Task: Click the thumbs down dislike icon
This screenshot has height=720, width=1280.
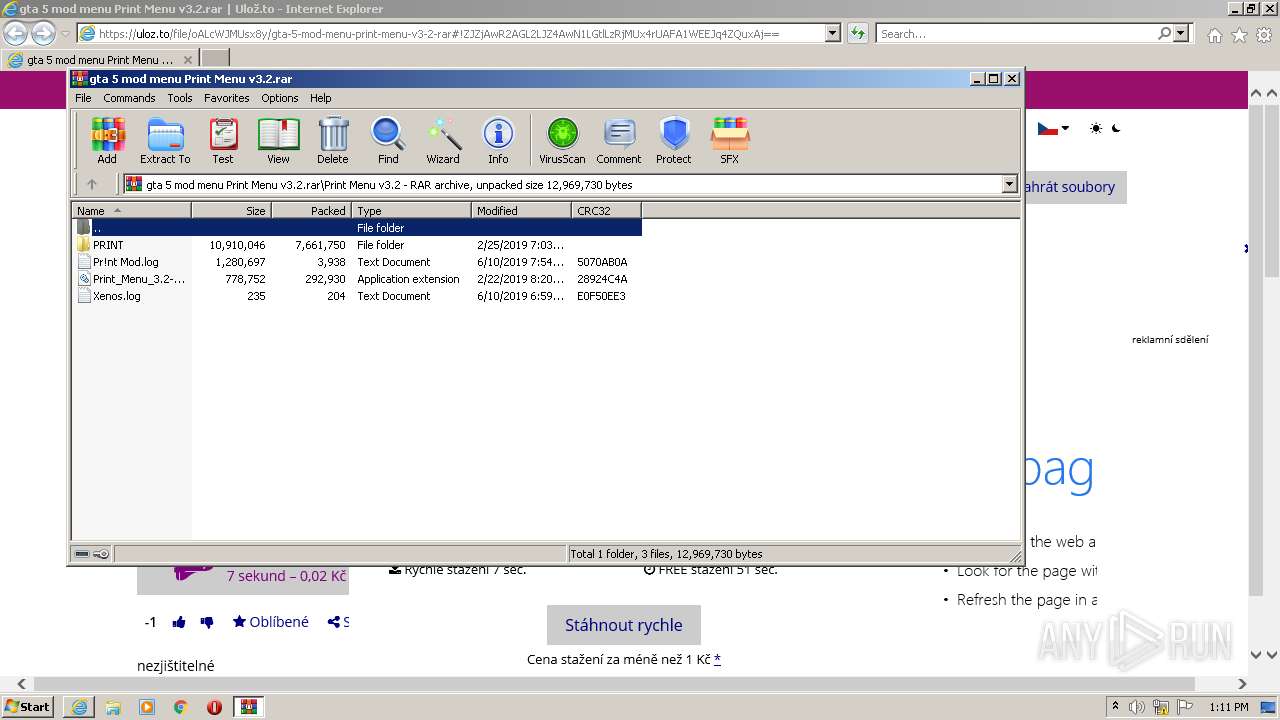Action: (x=207, y=622)
